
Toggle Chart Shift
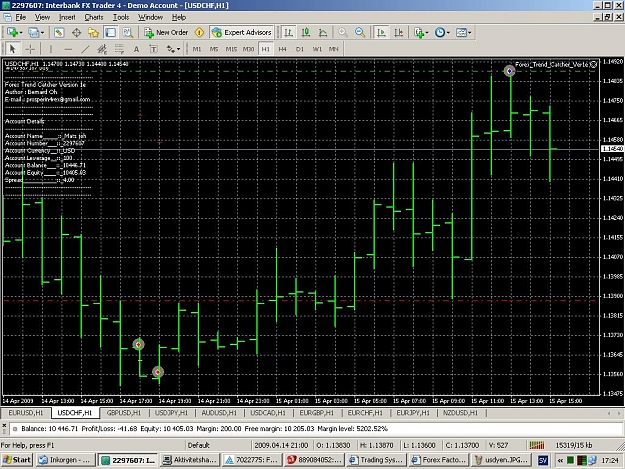(399, 33)
